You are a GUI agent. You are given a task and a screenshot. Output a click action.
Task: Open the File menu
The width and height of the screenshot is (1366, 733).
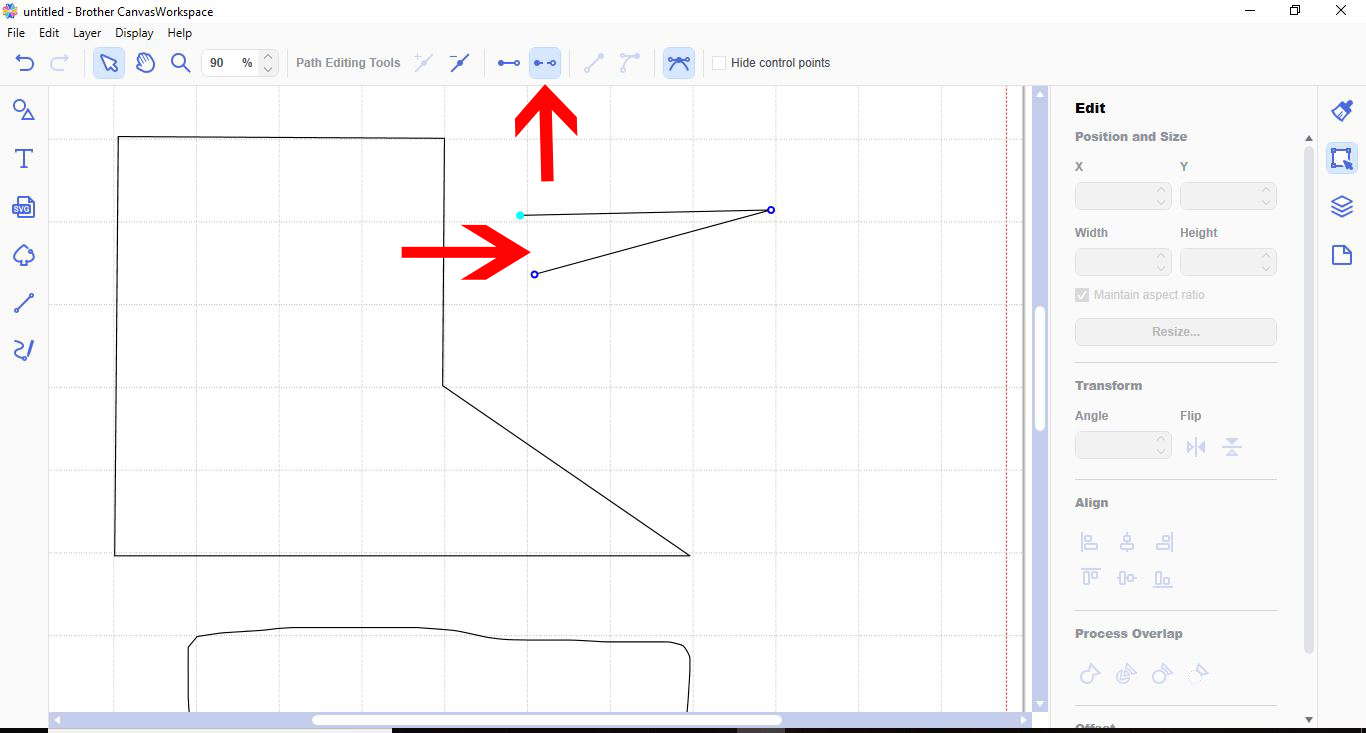pyautogui.click(x=16, y=33)
